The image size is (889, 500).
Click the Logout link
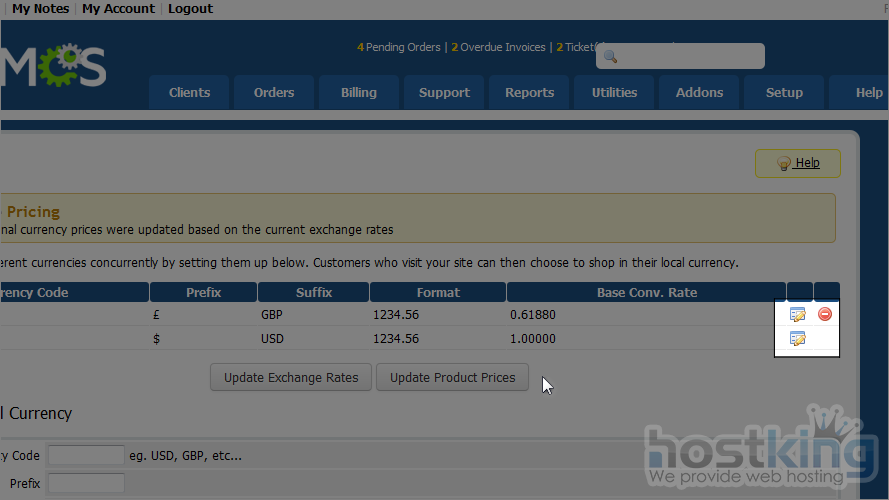(190, 9)
